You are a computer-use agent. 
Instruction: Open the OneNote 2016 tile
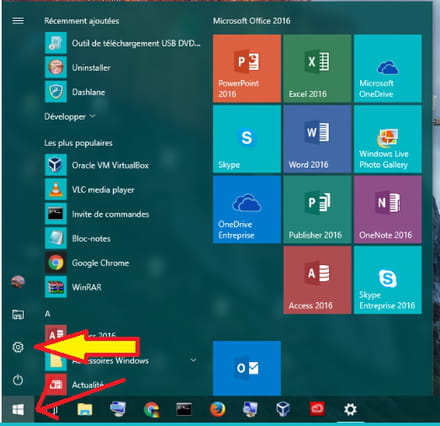pos(388,210)
